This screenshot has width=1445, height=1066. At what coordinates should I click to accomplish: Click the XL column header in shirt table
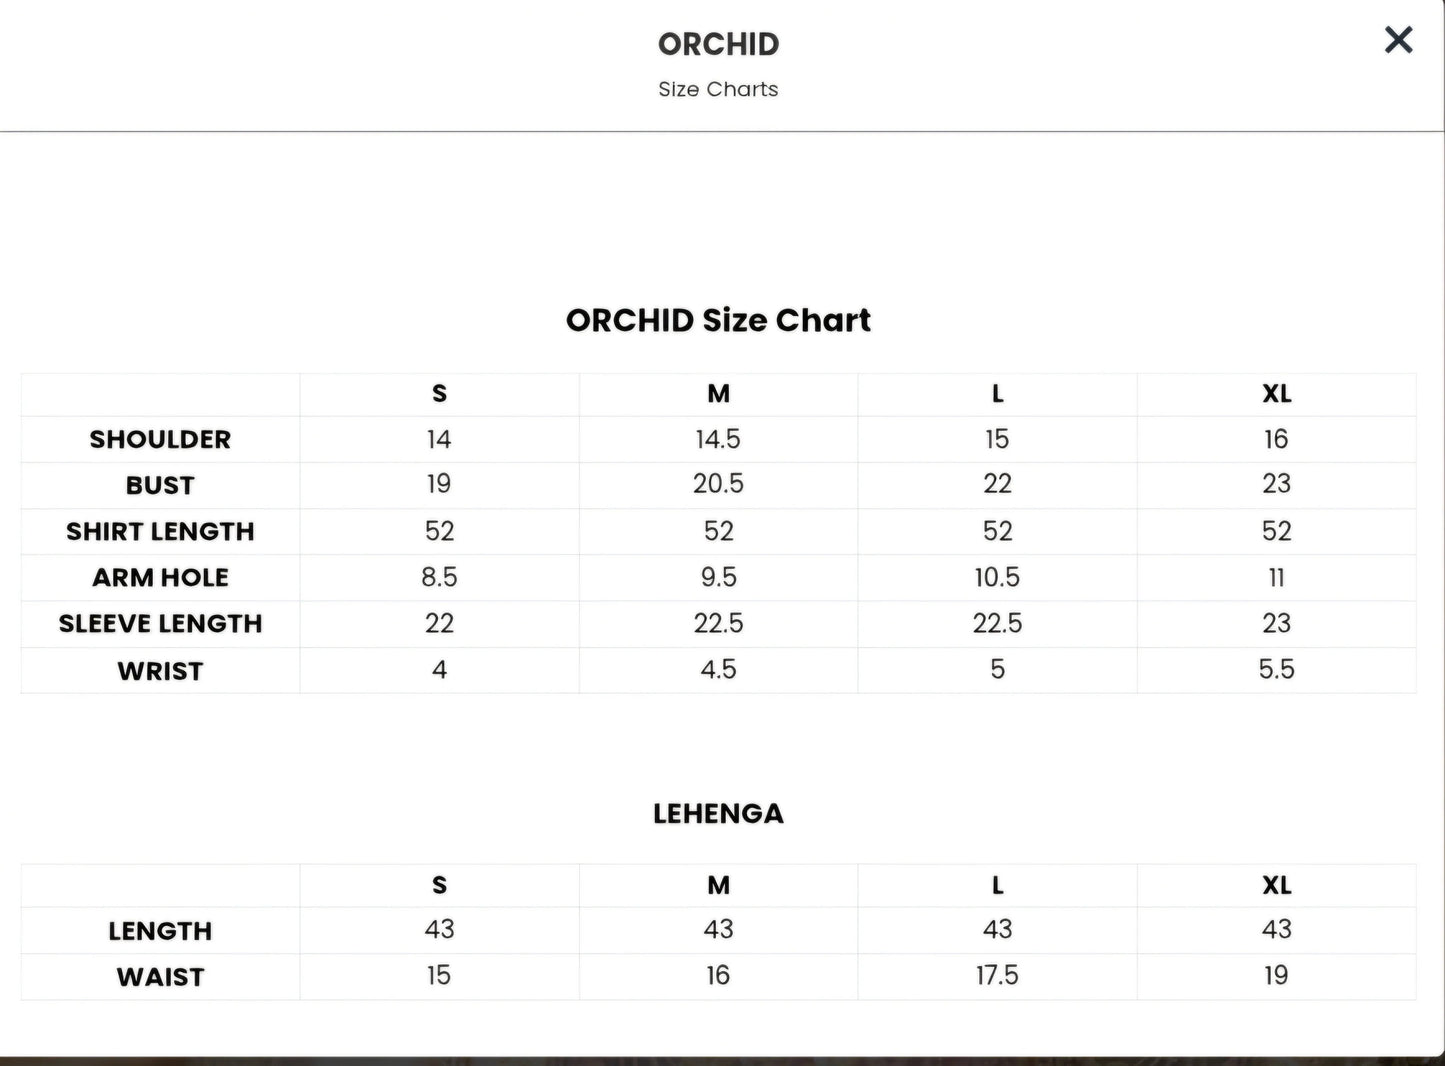pyautogui.click(x=1276, y=393)
